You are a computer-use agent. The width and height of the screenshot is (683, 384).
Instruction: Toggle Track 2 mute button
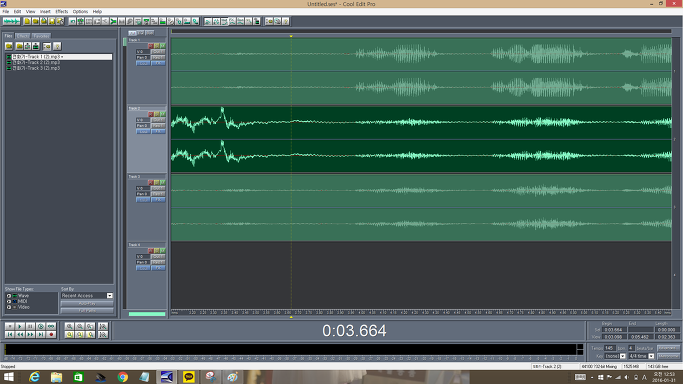(162, 114)
